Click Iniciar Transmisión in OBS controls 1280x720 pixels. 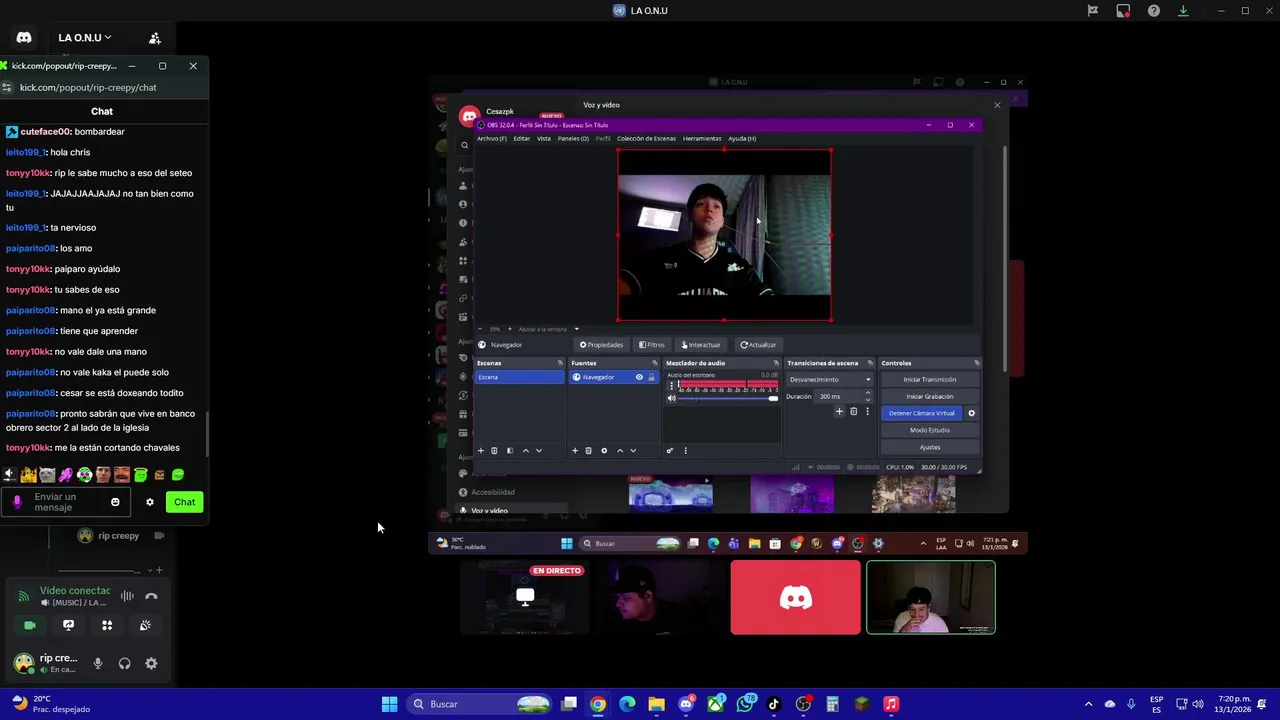click(x=930, y=379)
